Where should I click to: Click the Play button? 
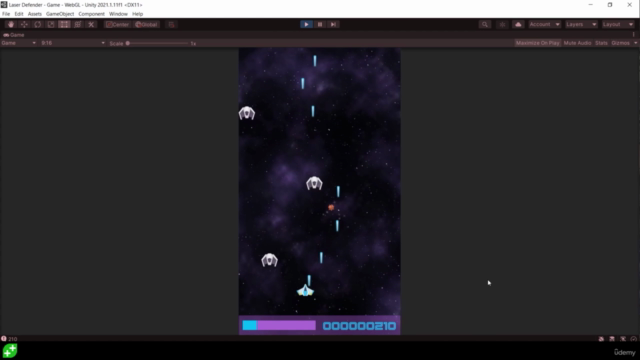tap(306, 24)
